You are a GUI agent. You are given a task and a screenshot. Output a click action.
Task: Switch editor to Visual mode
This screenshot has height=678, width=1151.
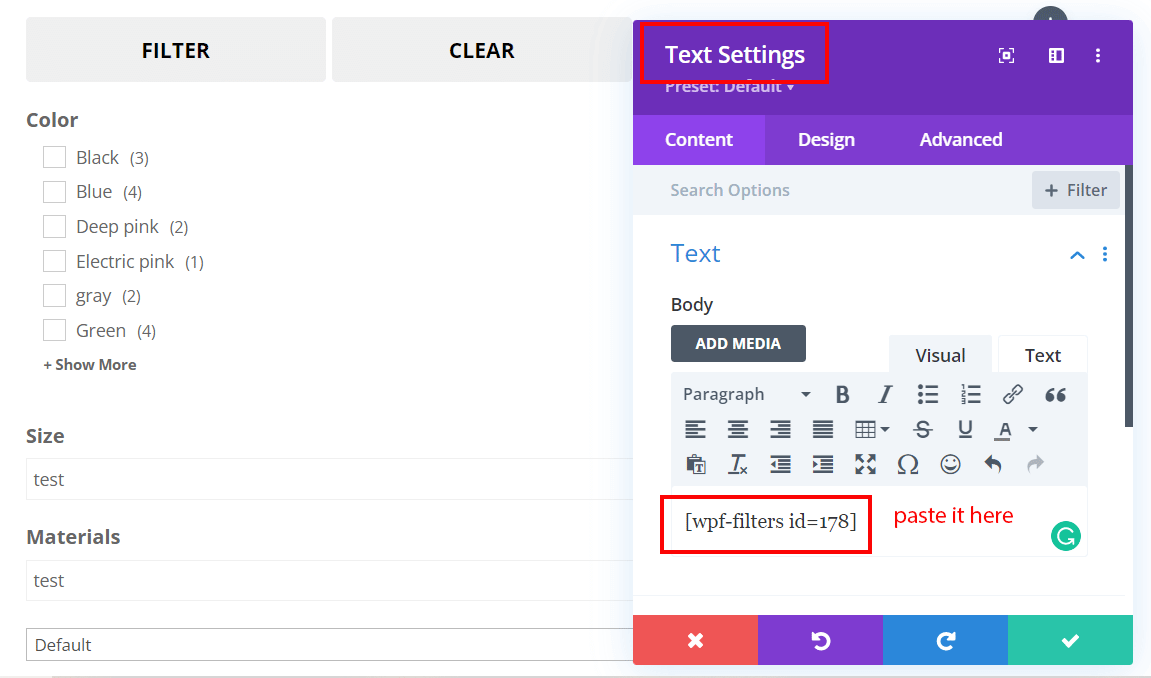click(940, 355)
